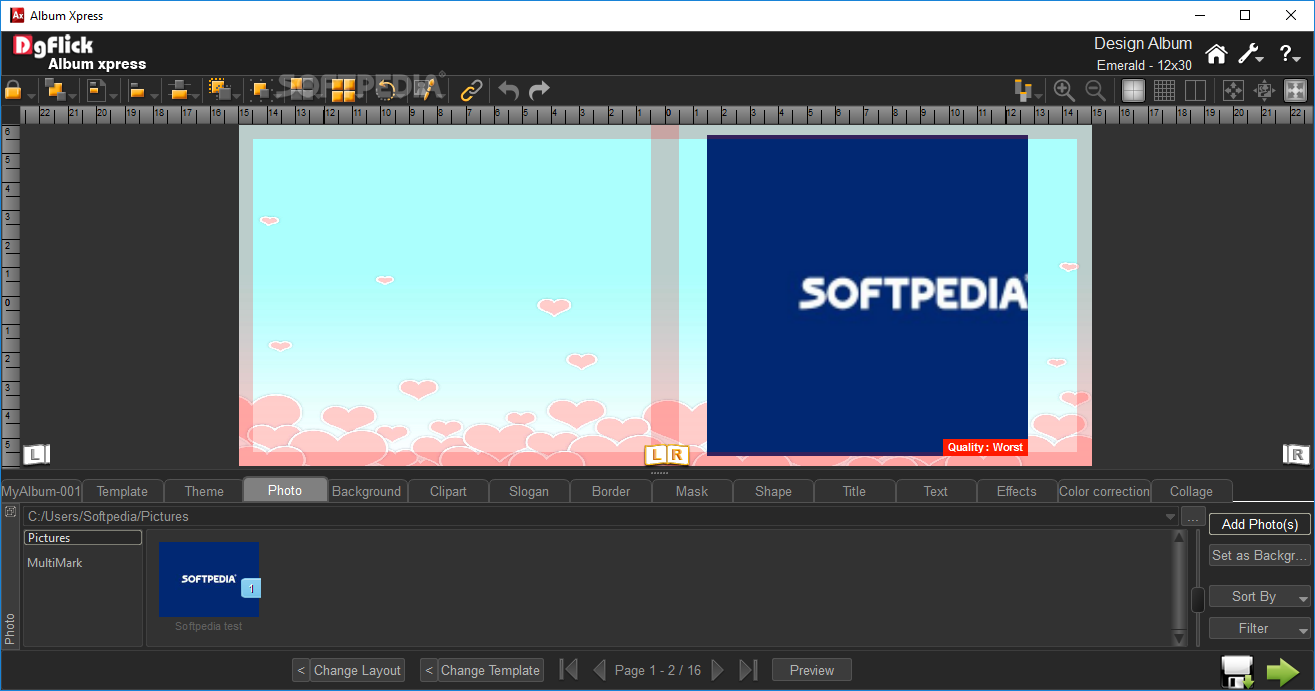The image size is (1315, 691).
Task: Click the Add Photo(s) button
Action: point(1260,524)
